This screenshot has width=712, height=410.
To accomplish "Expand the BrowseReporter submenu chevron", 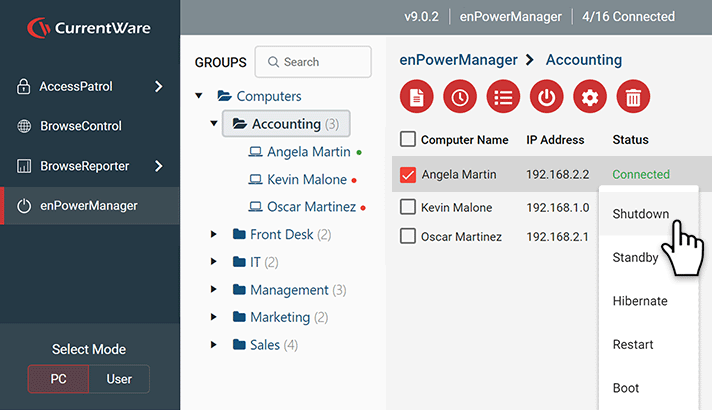I will pos(158,166).
